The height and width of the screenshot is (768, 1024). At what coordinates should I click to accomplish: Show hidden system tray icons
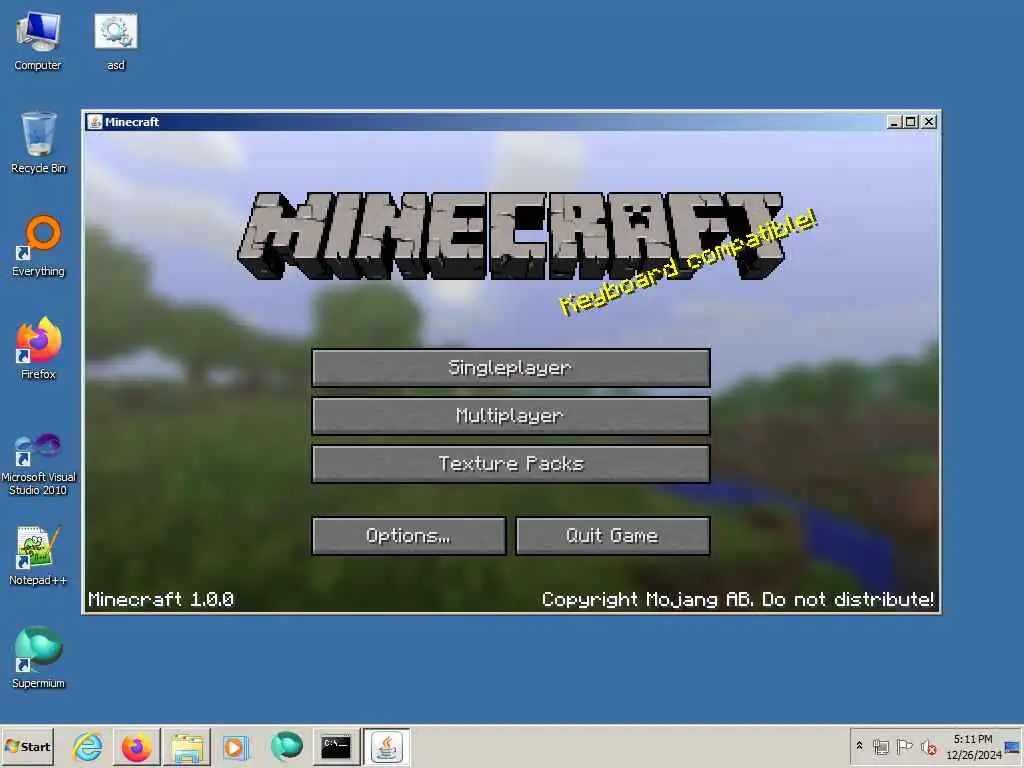pos(859,746)
